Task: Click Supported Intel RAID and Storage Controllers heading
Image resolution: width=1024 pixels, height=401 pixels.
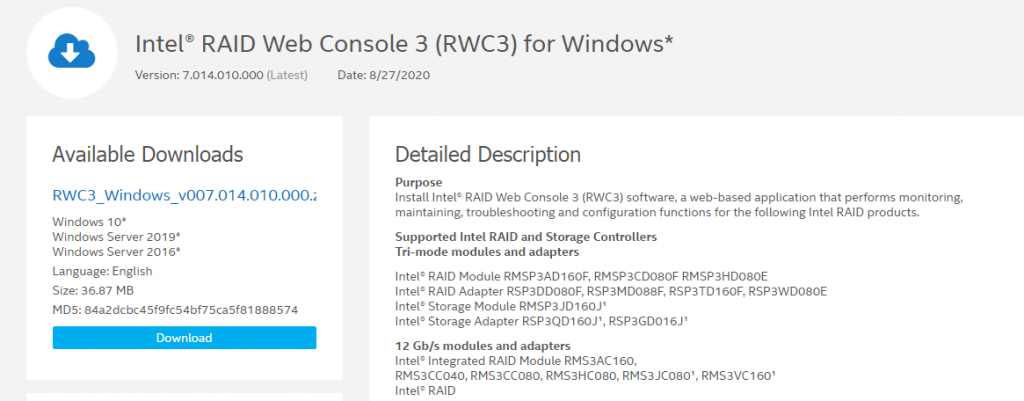Action: pos(526,236)
